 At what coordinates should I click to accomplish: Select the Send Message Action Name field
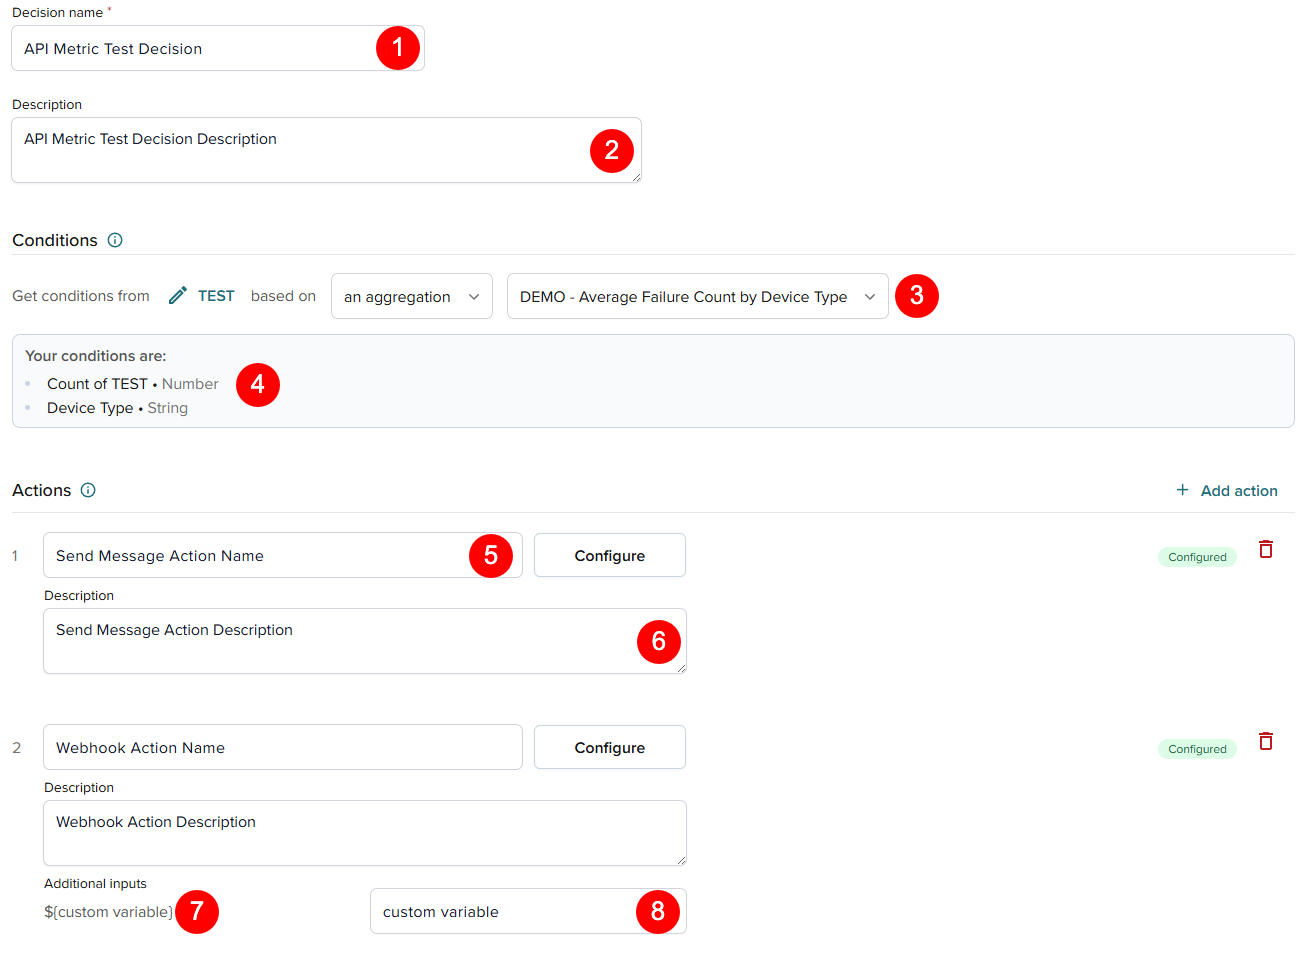click(250, 555)
